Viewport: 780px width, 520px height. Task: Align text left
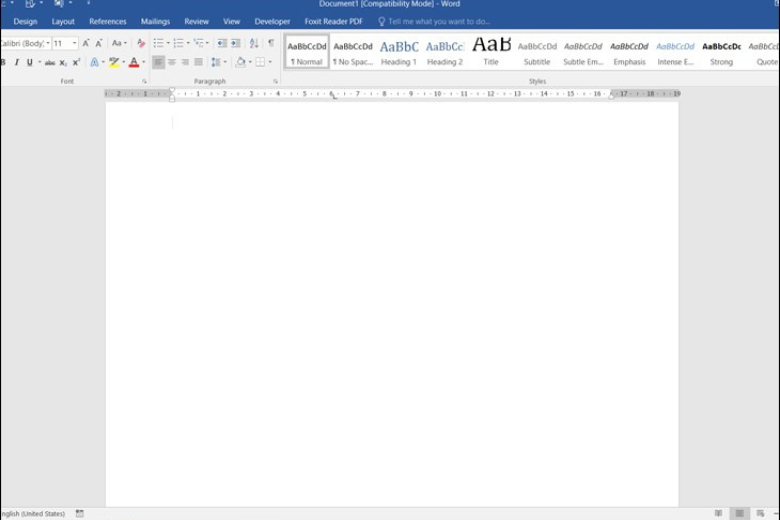(x=158, y=62)
